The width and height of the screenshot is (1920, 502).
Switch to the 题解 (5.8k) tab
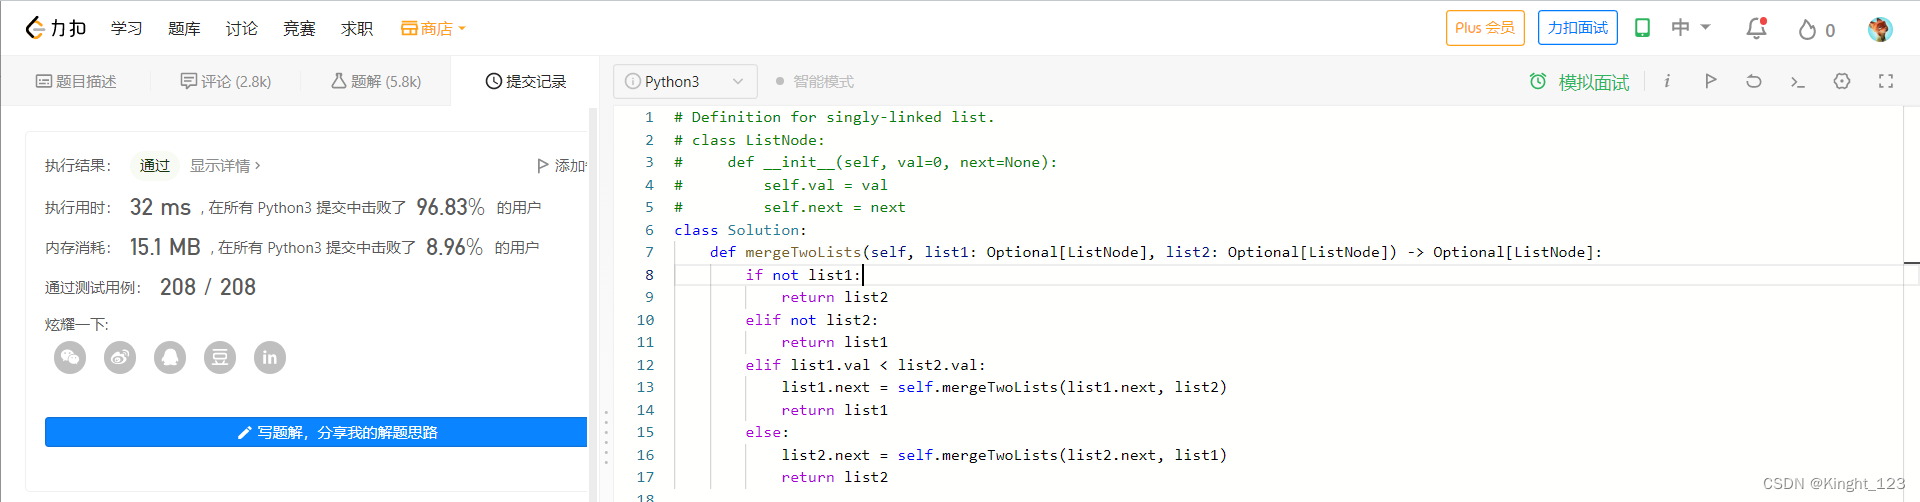(376, 81)
